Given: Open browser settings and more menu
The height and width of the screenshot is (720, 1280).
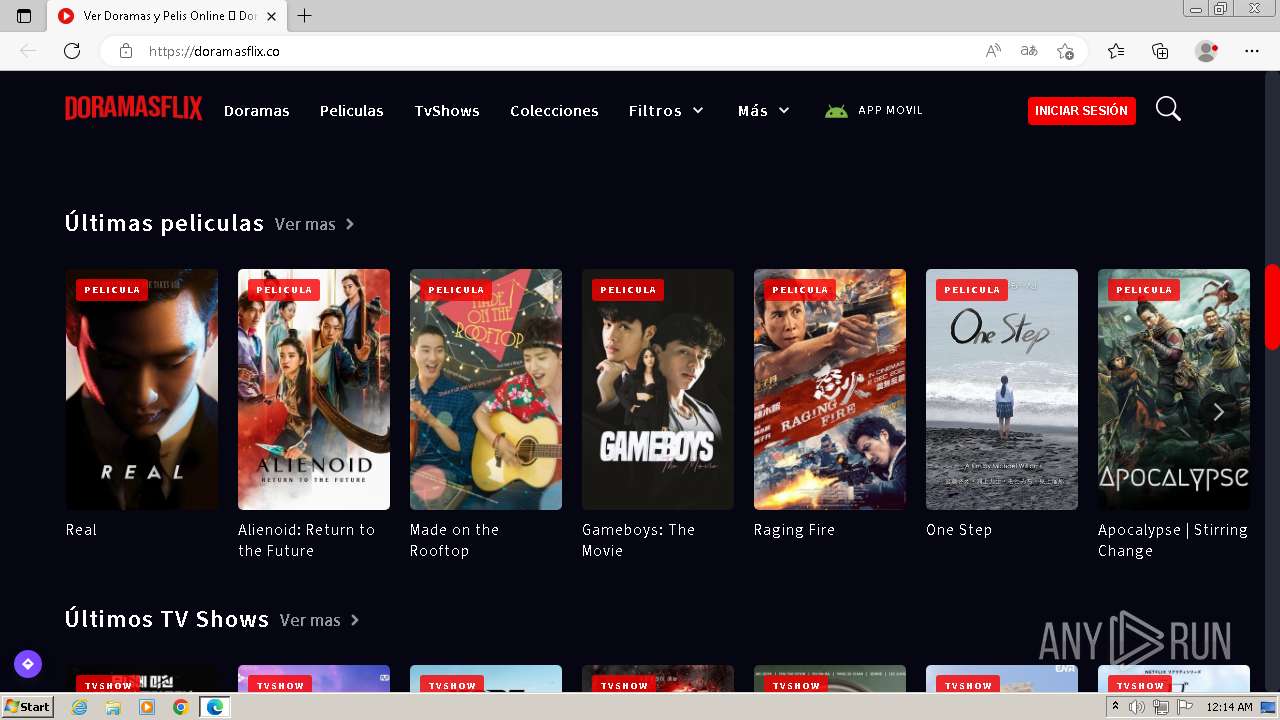Looking at the screenshot, I should 1252,51.
